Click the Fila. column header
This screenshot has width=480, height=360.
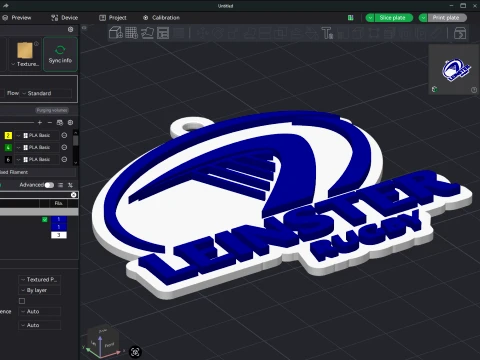(59, 203)
